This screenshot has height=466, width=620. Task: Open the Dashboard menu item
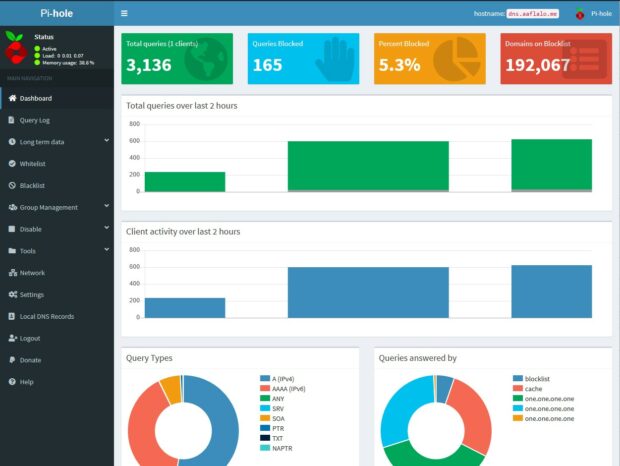pyautogui.click(x=36, y=98)
